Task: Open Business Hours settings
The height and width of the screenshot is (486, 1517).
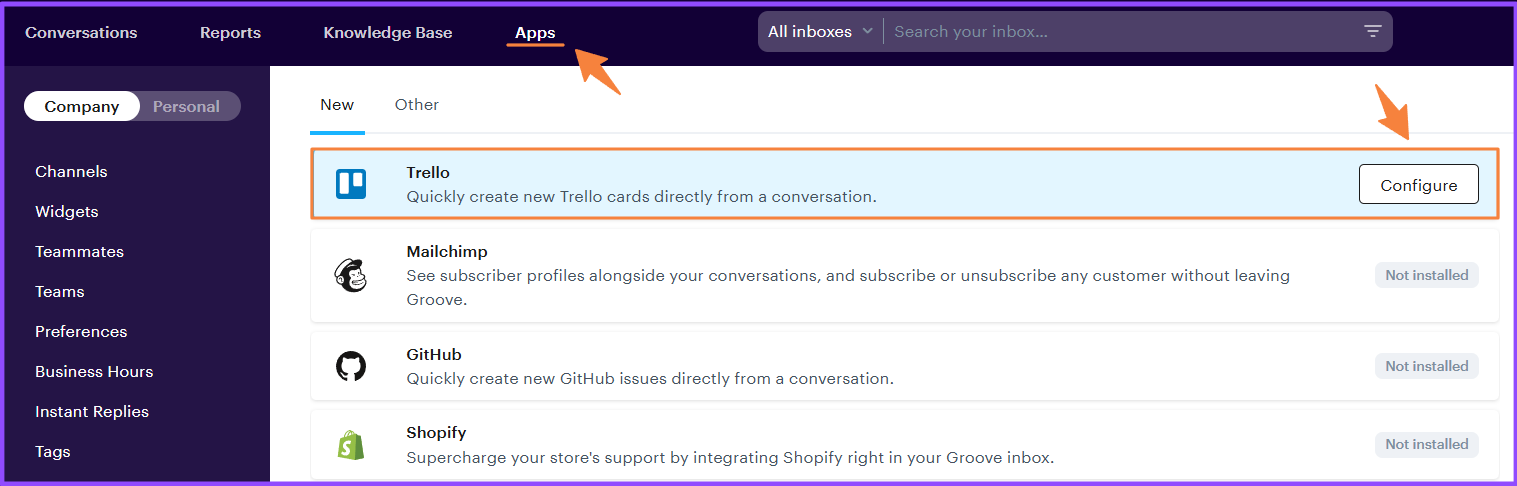Action: [94, 372]
